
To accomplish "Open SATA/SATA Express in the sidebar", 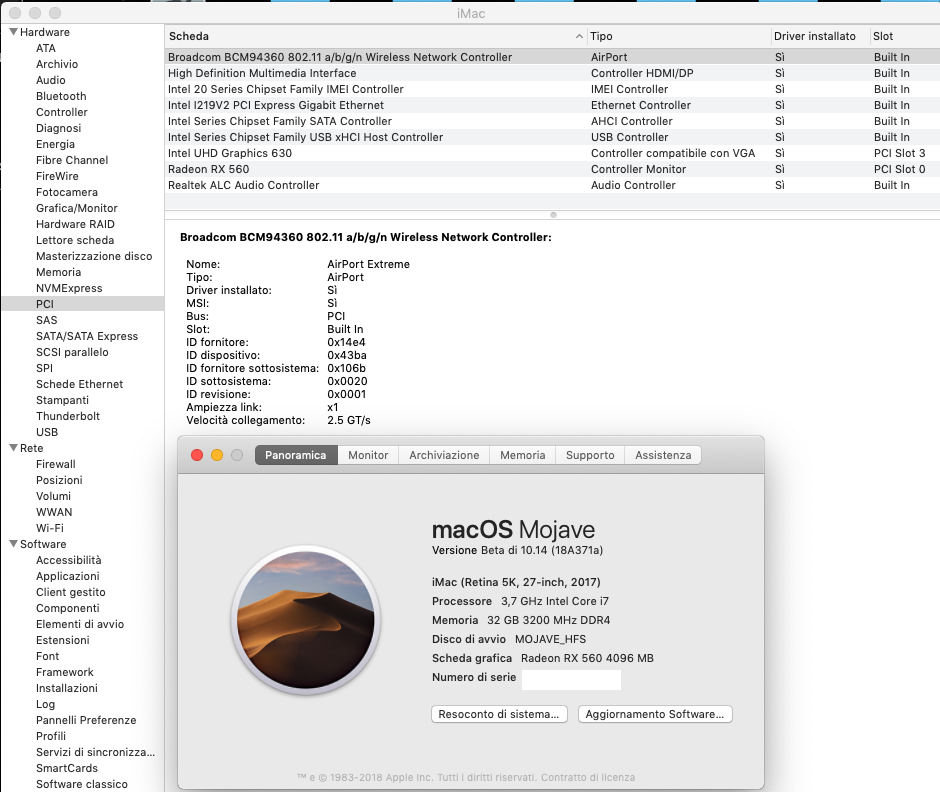I will click(x=87, y=336).
